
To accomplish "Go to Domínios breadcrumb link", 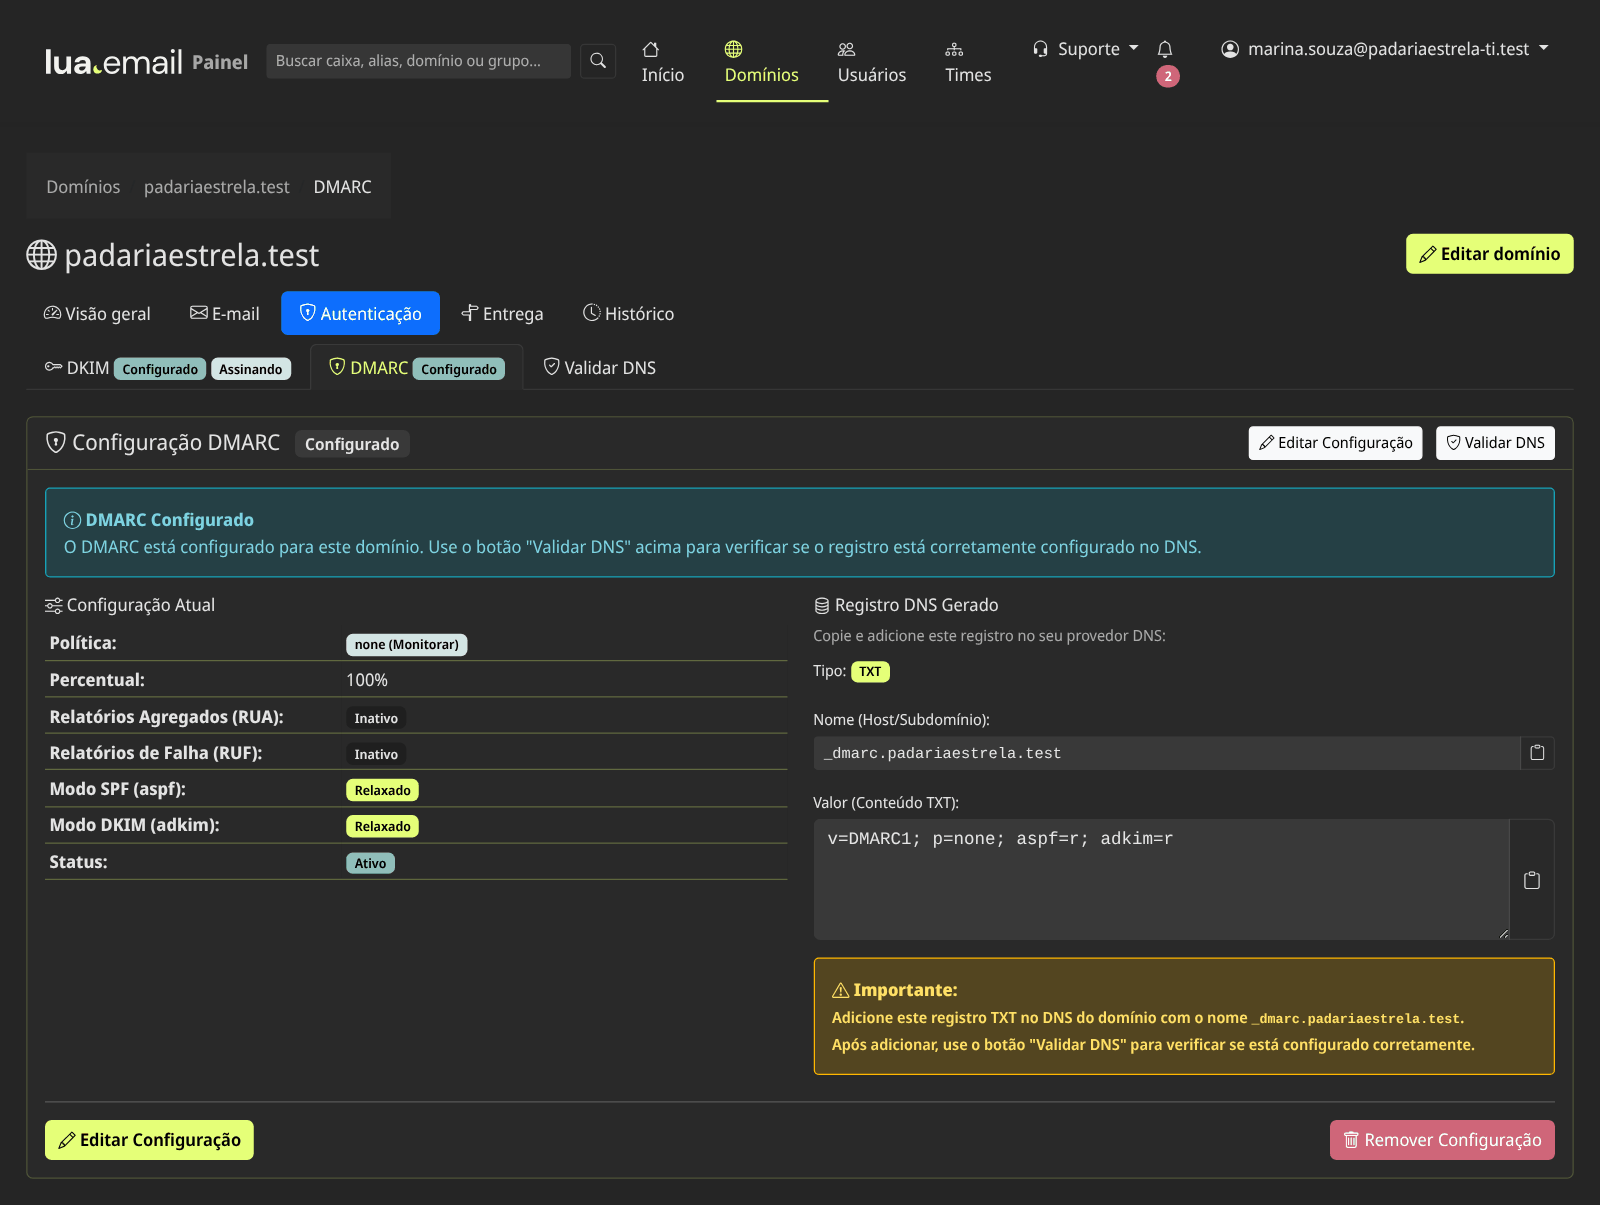I will [83, 187].
